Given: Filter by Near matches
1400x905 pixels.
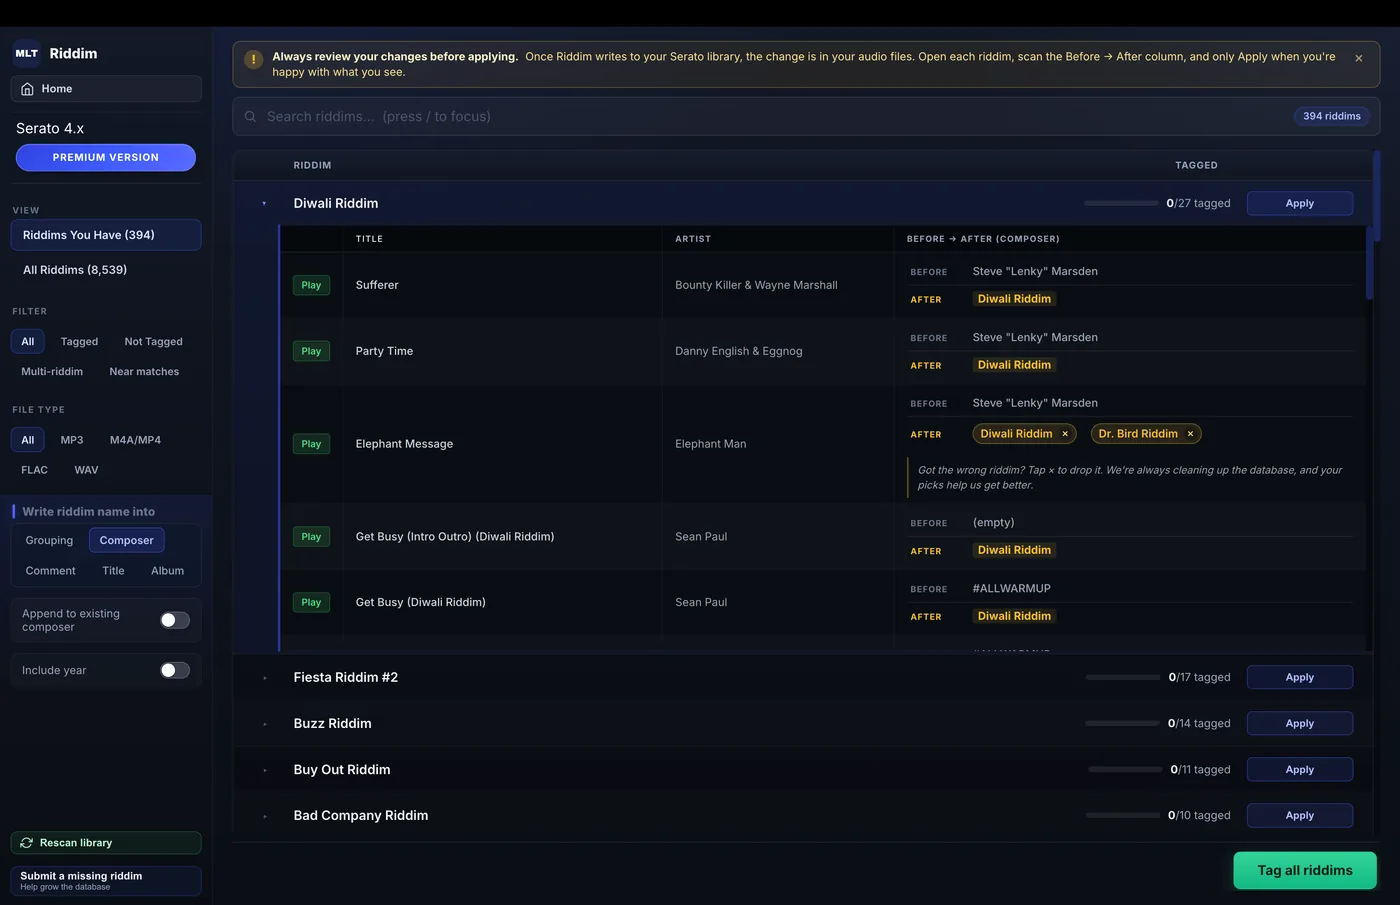Looking at the screenshot, I should (144, 372).
